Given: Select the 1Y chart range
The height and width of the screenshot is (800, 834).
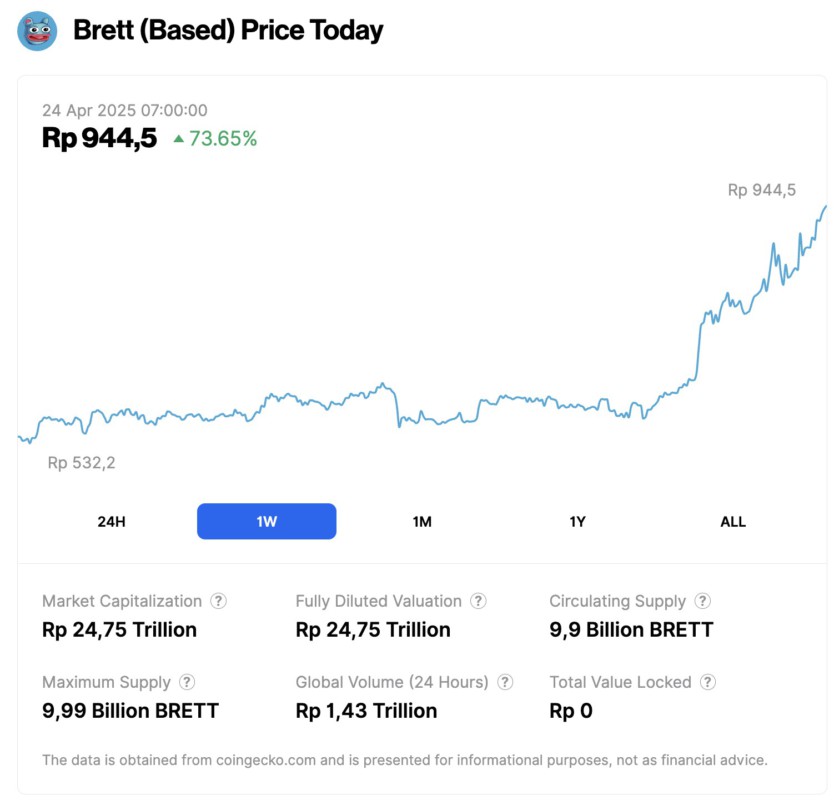Looking at the screenshot, I should (x=577, y=521).
